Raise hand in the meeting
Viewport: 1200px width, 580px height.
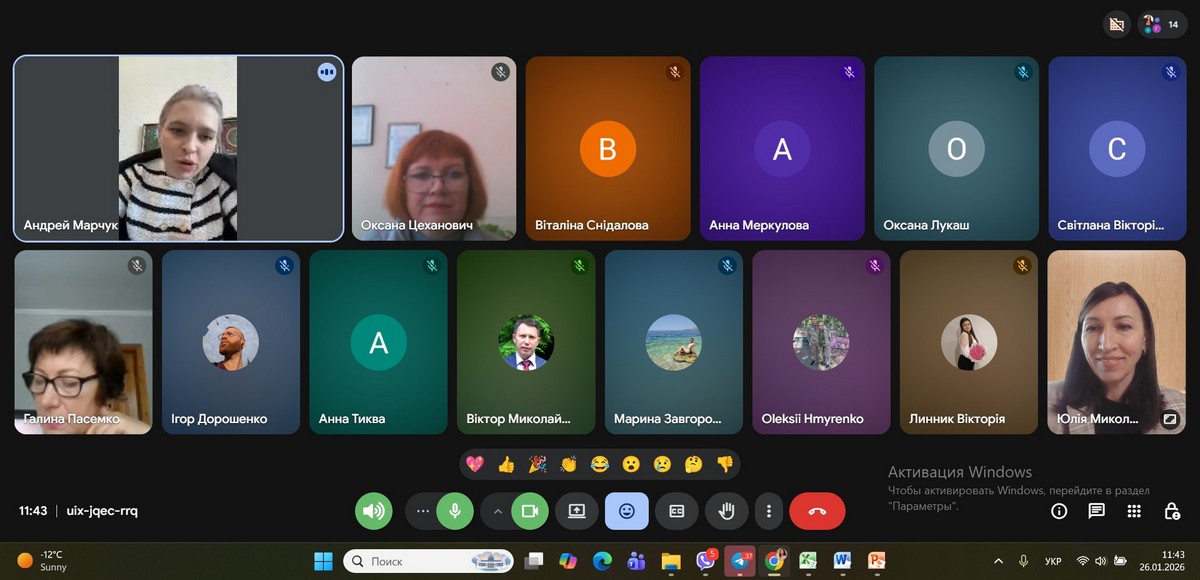point(727,511)
